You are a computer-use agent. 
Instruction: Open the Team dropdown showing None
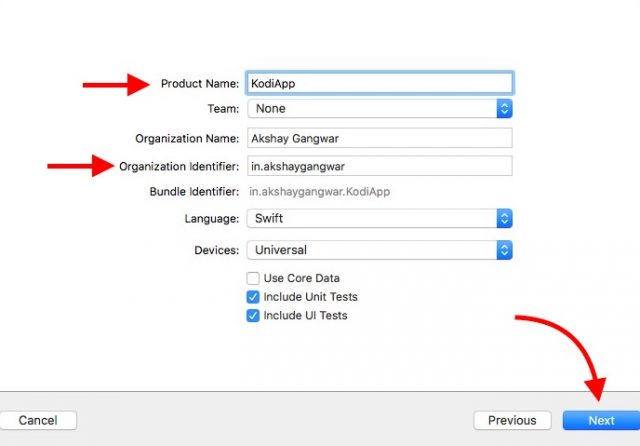pyautogui.click(x=380, y=109)
